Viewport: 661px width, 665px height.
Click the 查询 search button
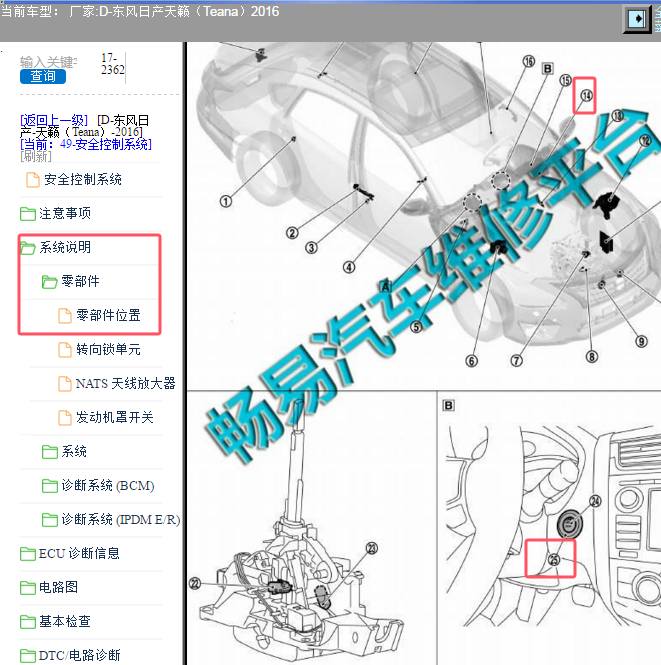[x=43, y=77]
